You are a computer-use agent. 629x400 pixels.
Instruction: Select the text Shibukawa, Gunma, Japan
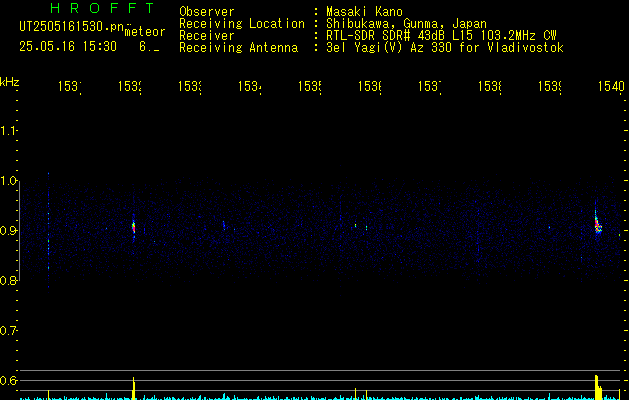tap(406, 24)
